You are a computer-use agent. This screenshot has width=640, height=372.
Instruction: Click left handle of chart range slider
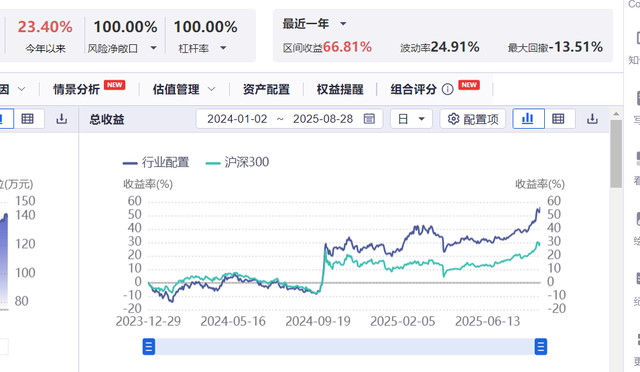[149, 347]
